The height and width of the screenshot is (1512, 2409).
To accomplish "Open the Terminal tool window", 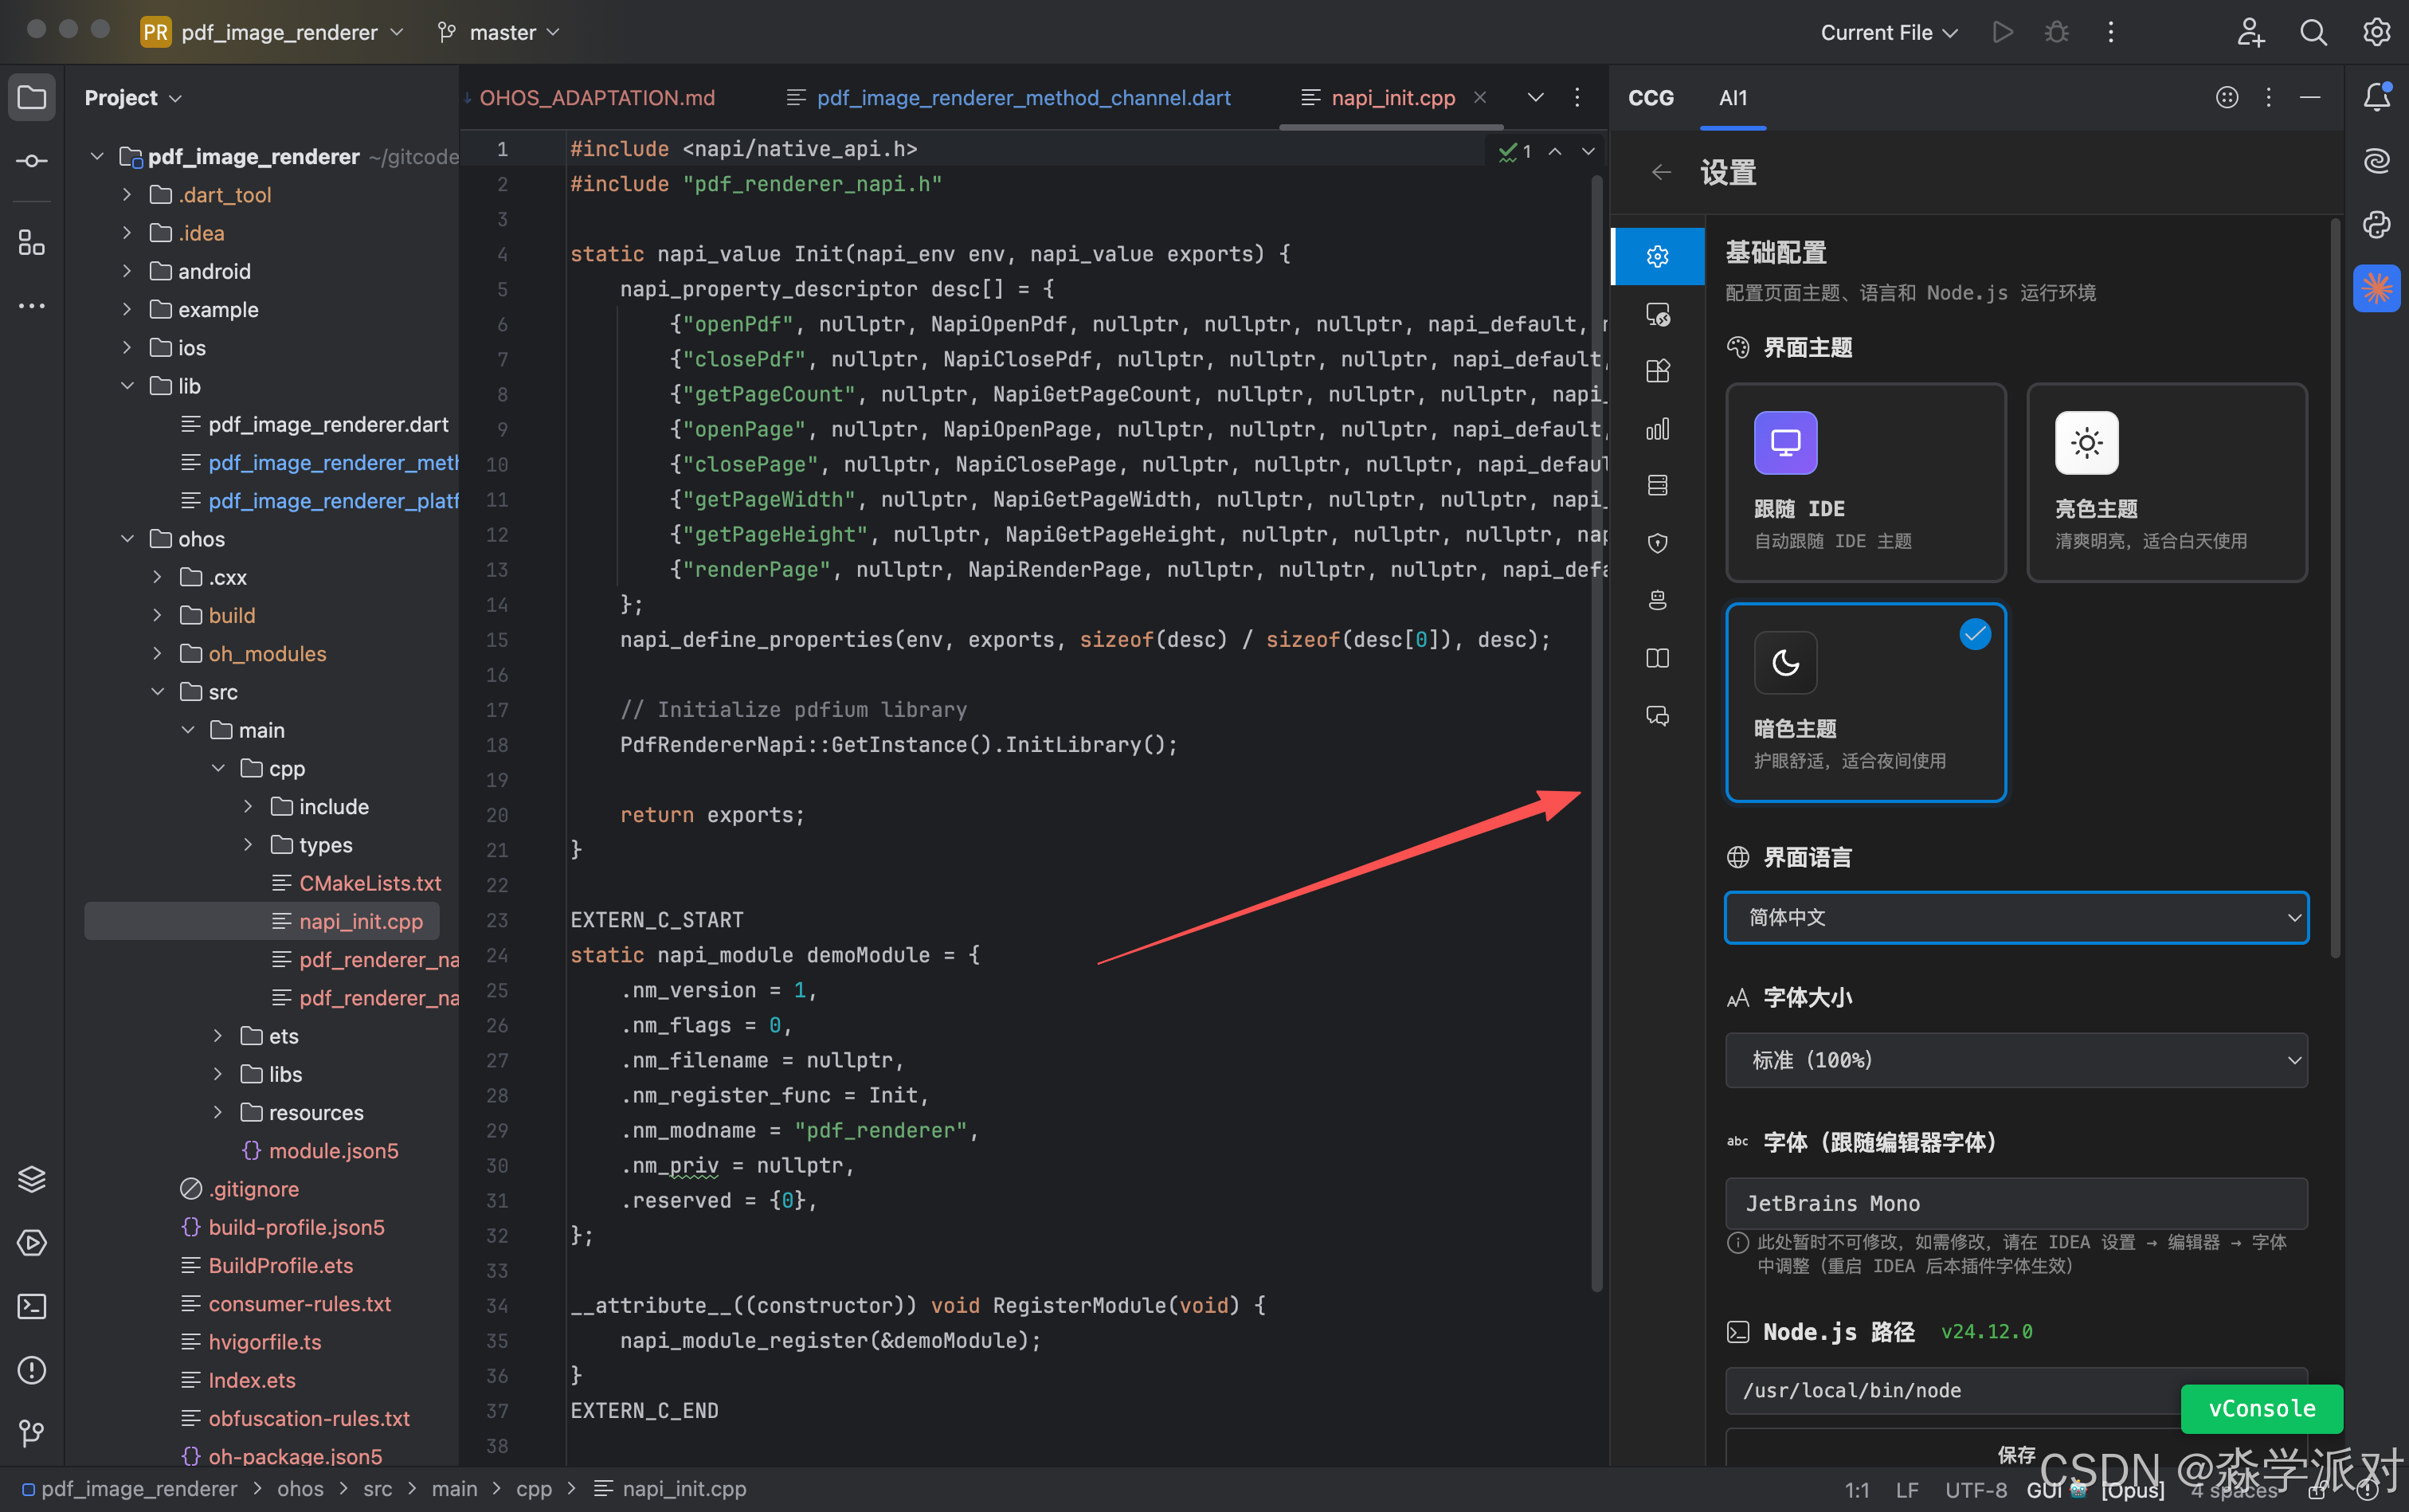I will coord(32,1306).
